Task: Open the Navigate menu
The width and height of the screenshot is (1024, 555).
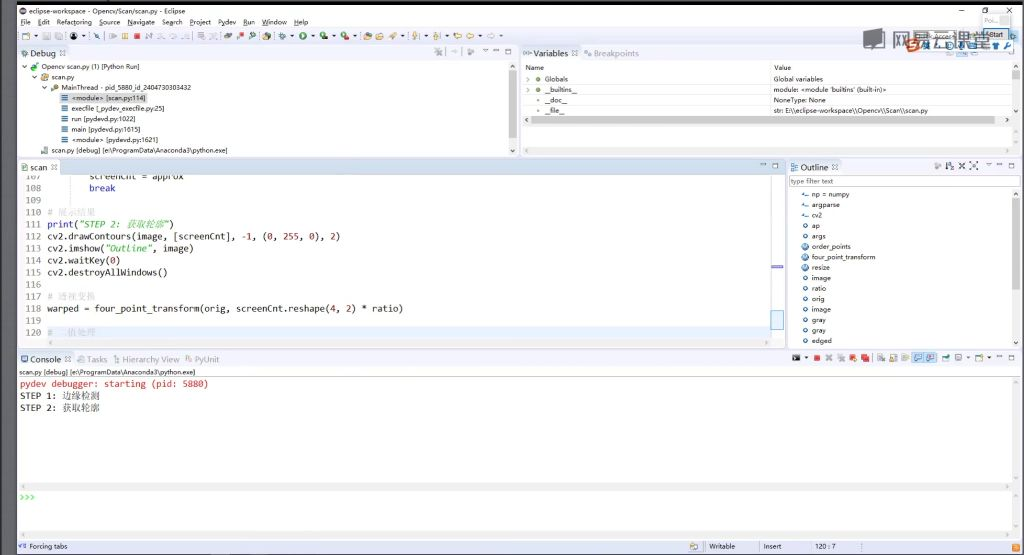Action: coord(141,22)
